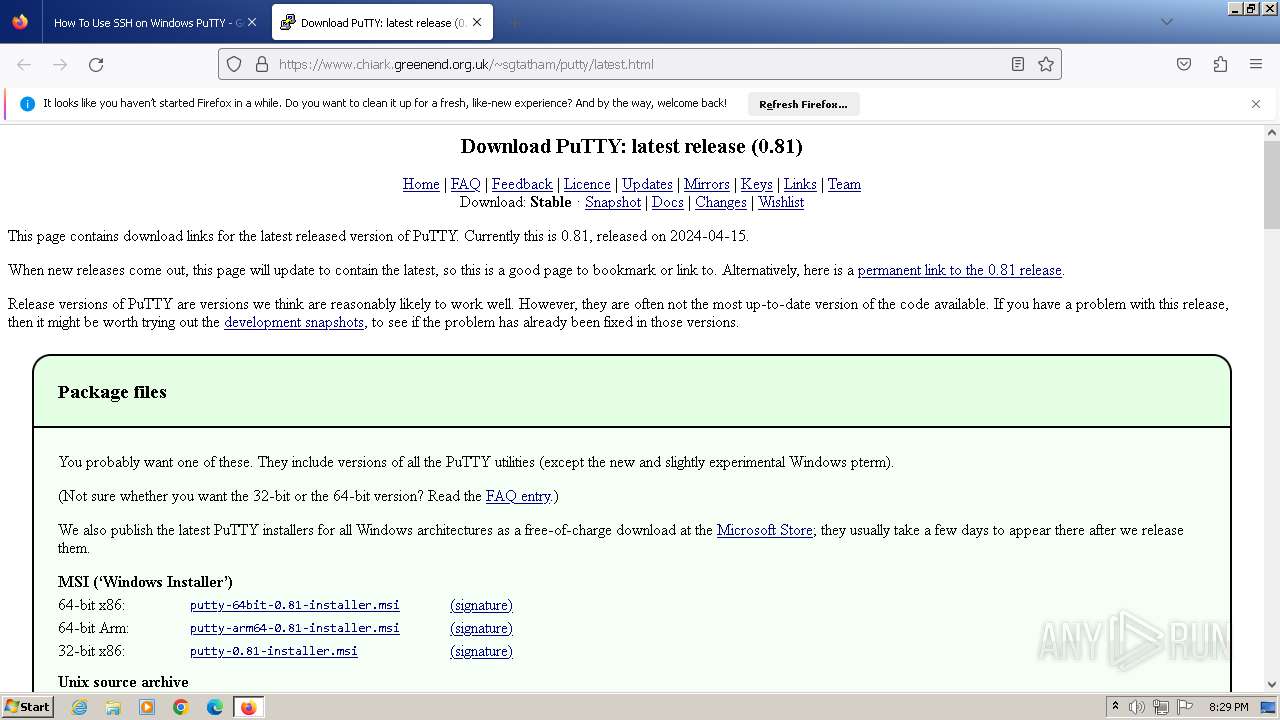Launch Microsoft Edge from the taskbar
The image size is (1280, 720).
click(x=215, y=707)
